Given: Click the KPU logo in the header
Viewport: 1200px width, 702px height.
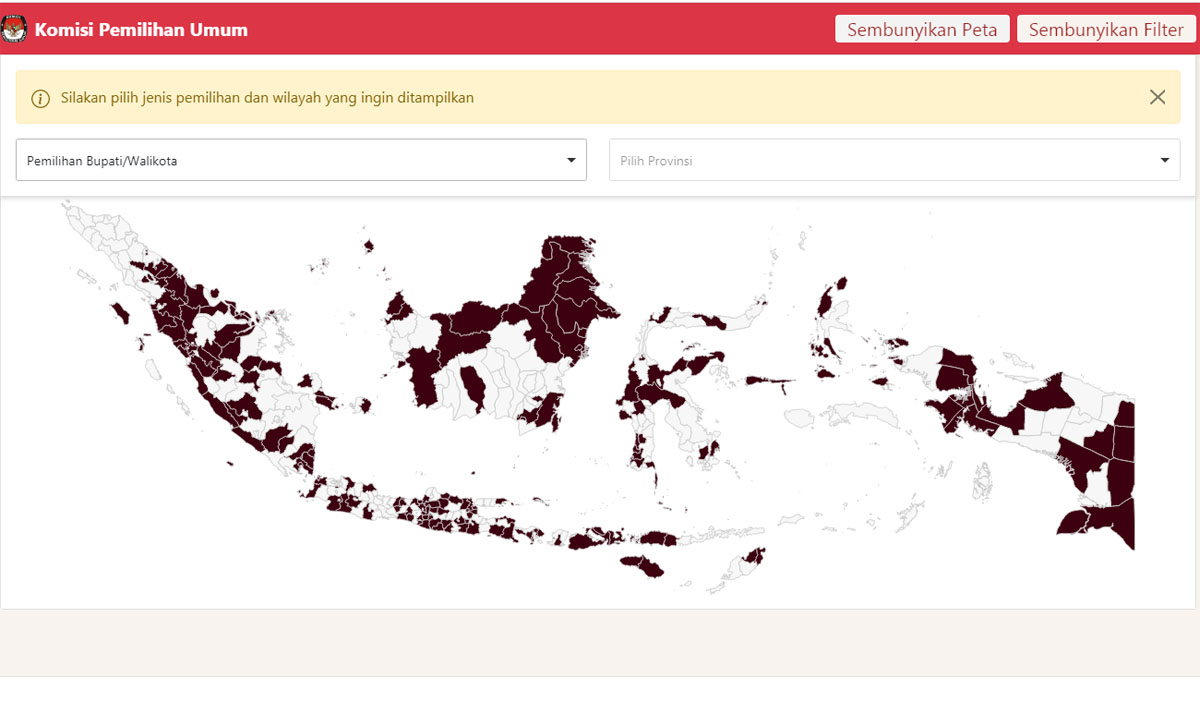Looking at the screenshot, I should click(x=15, y=29).
